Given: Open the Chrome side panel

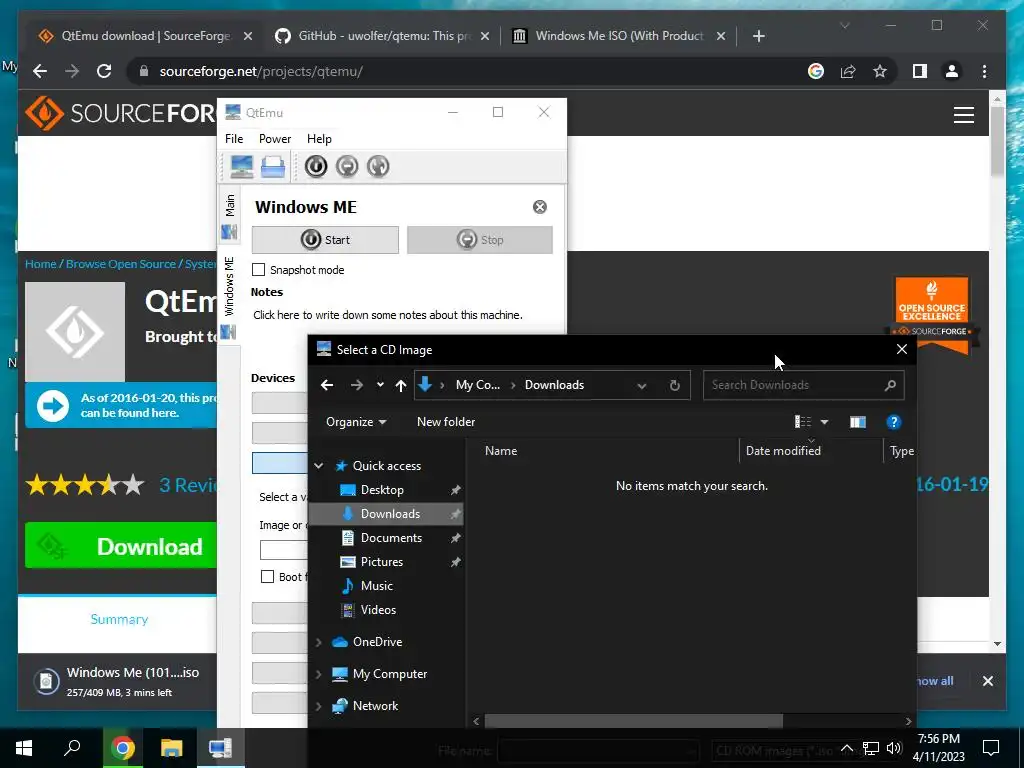Looking at the screenshot, I should [920, 71].
